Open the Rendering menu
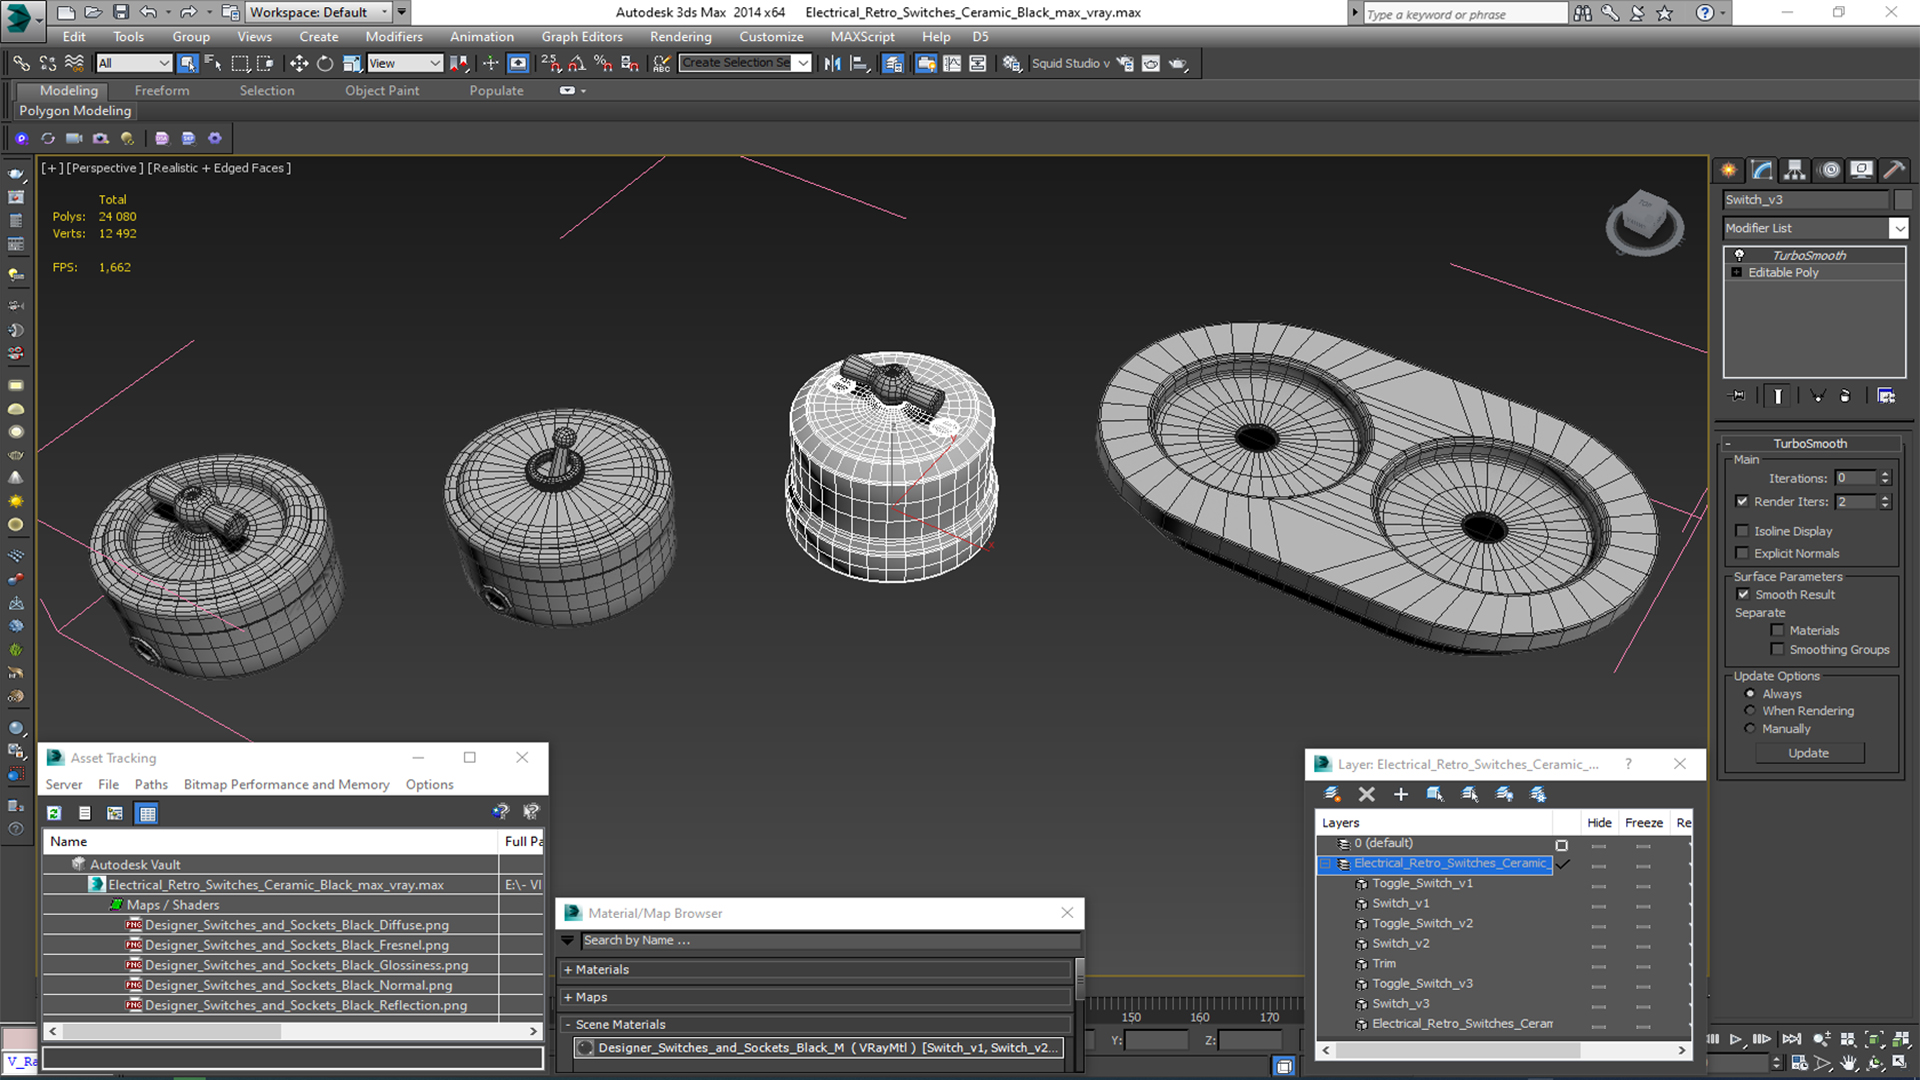The width and height of the screenshot is (1920, 1080). (680, 36)
